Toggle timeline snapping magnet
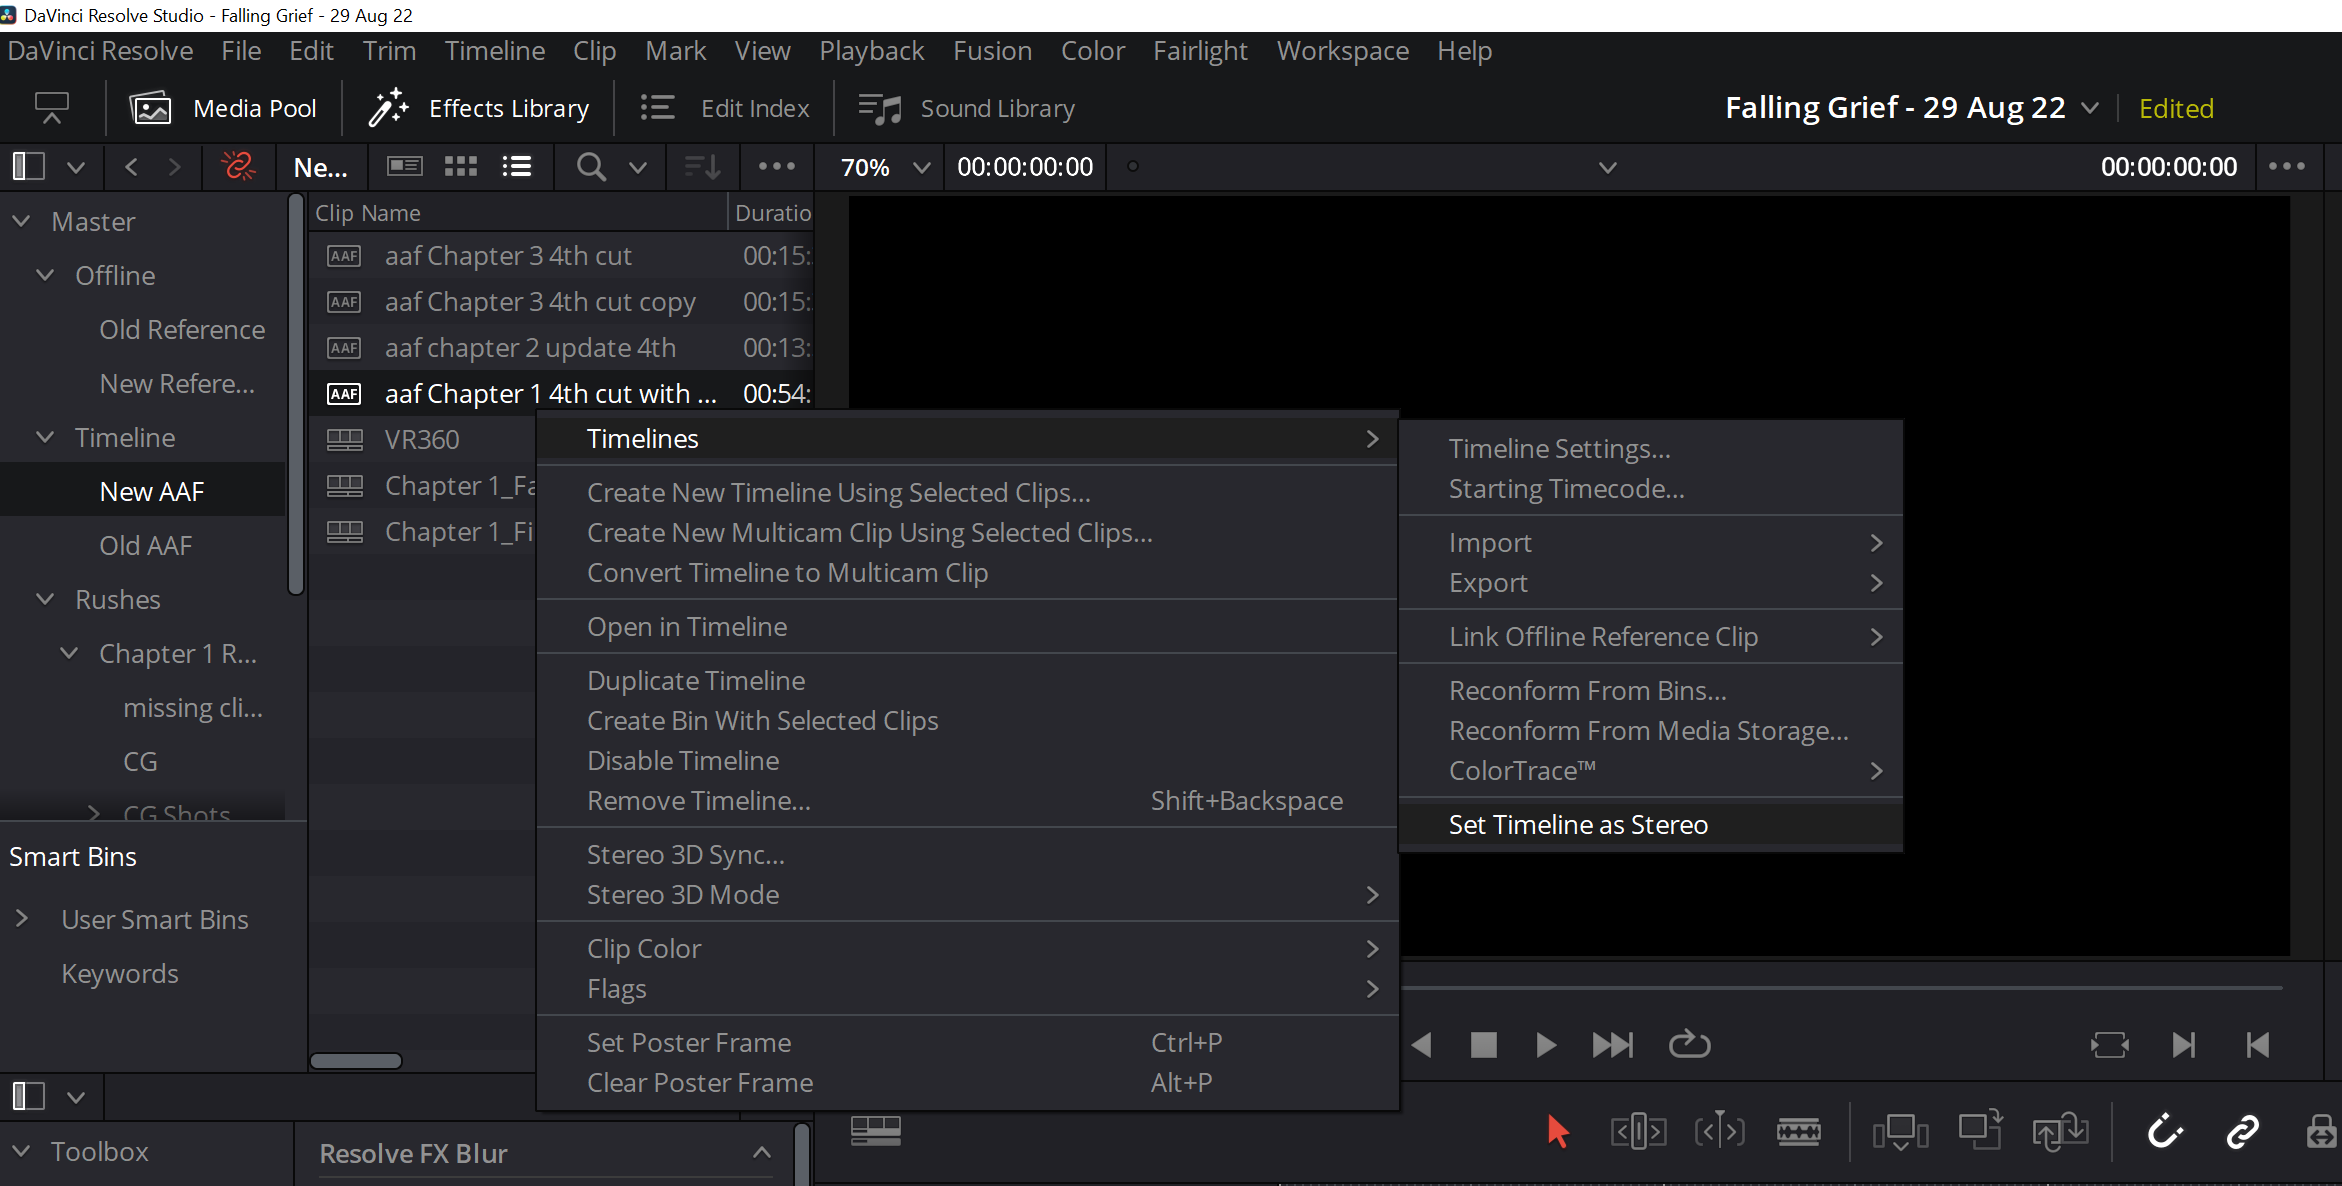This screenshot has height=1186, width=2342. tap(2164, 1132)
